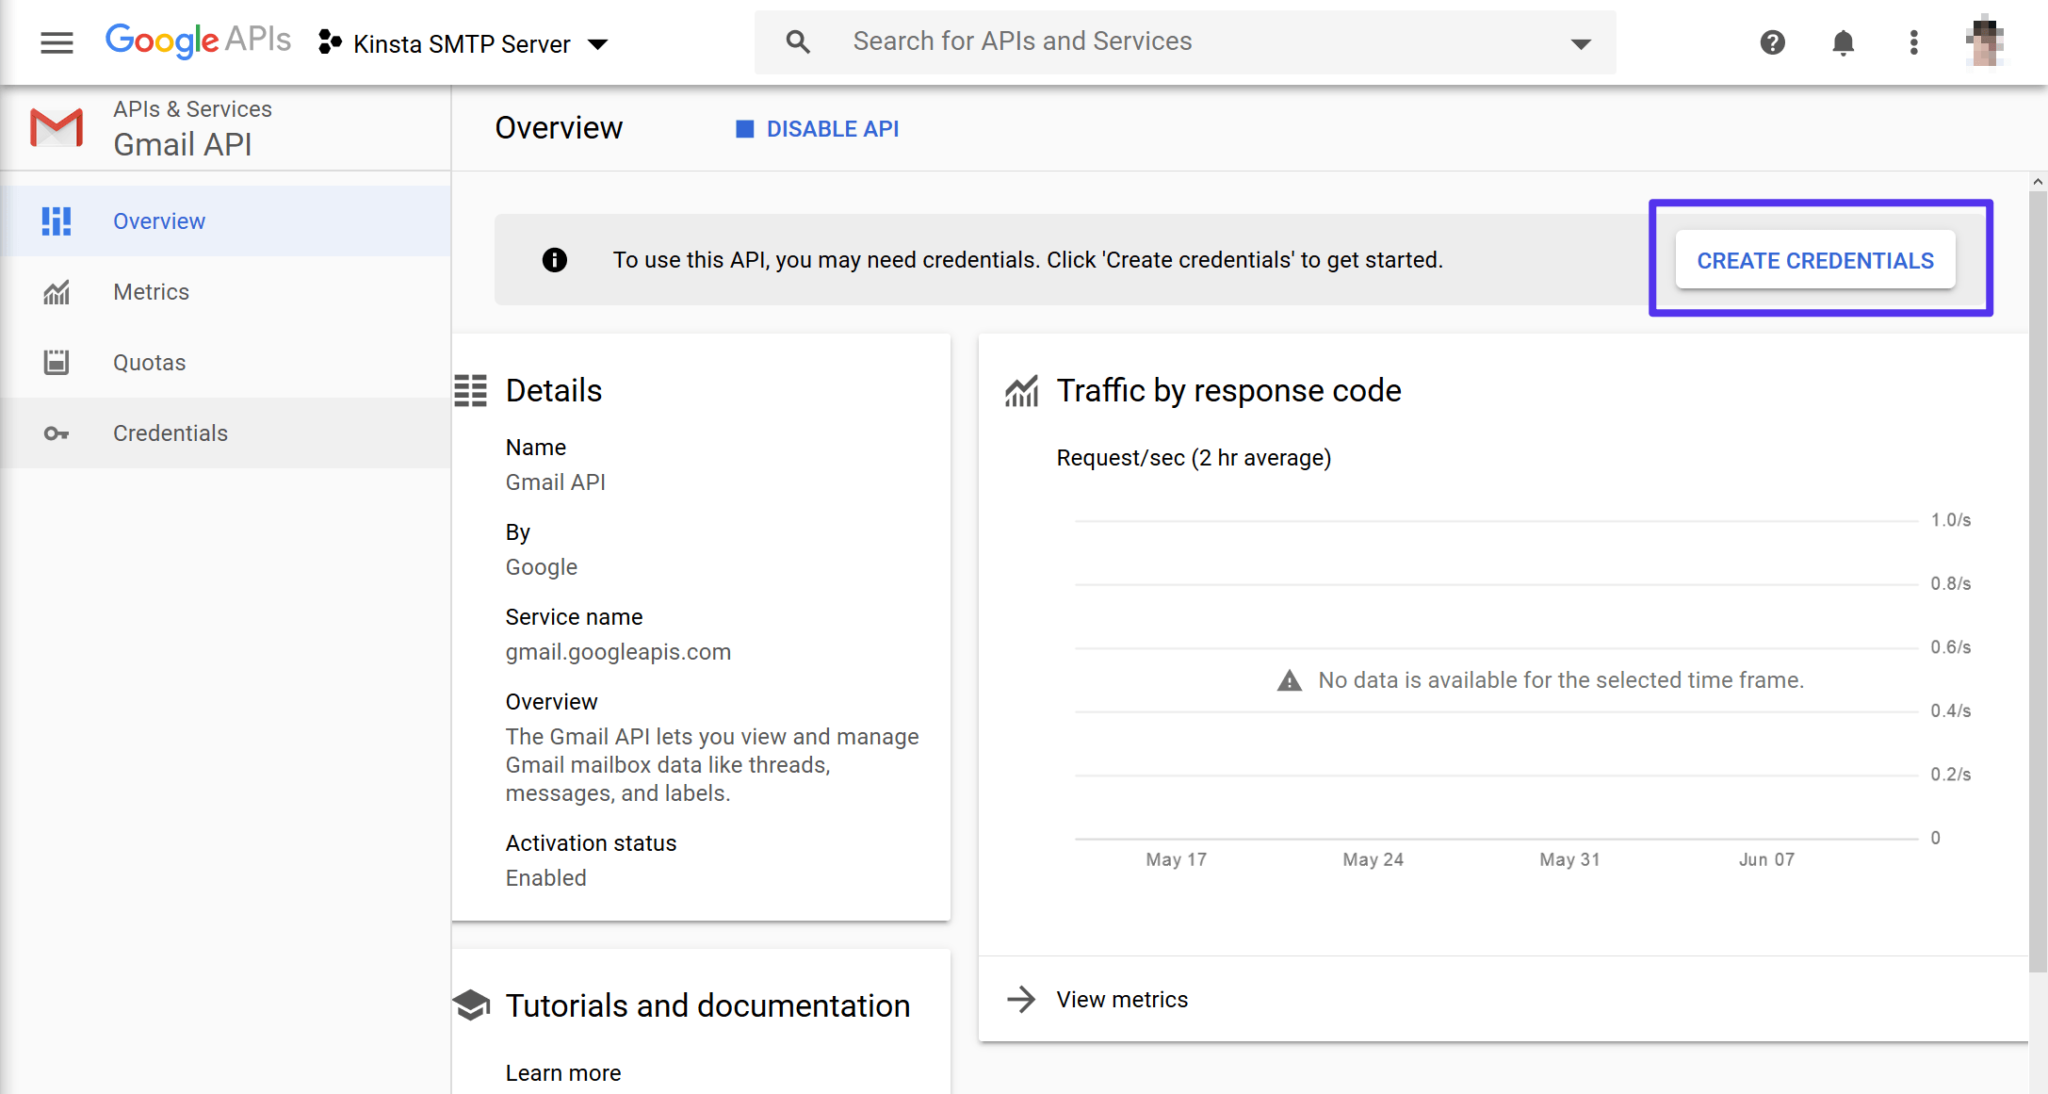Open the Credentials section
The width and height of the screenshot is (2048, 1094).
point(169,432)
